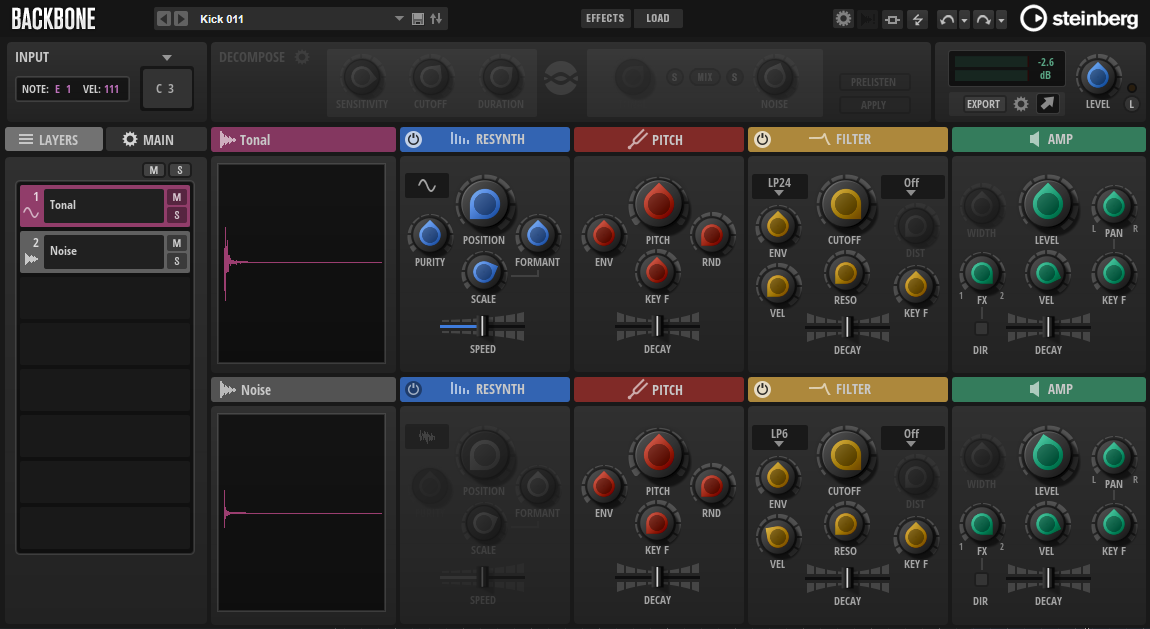Click the redo arrow icon

[984, 20]
